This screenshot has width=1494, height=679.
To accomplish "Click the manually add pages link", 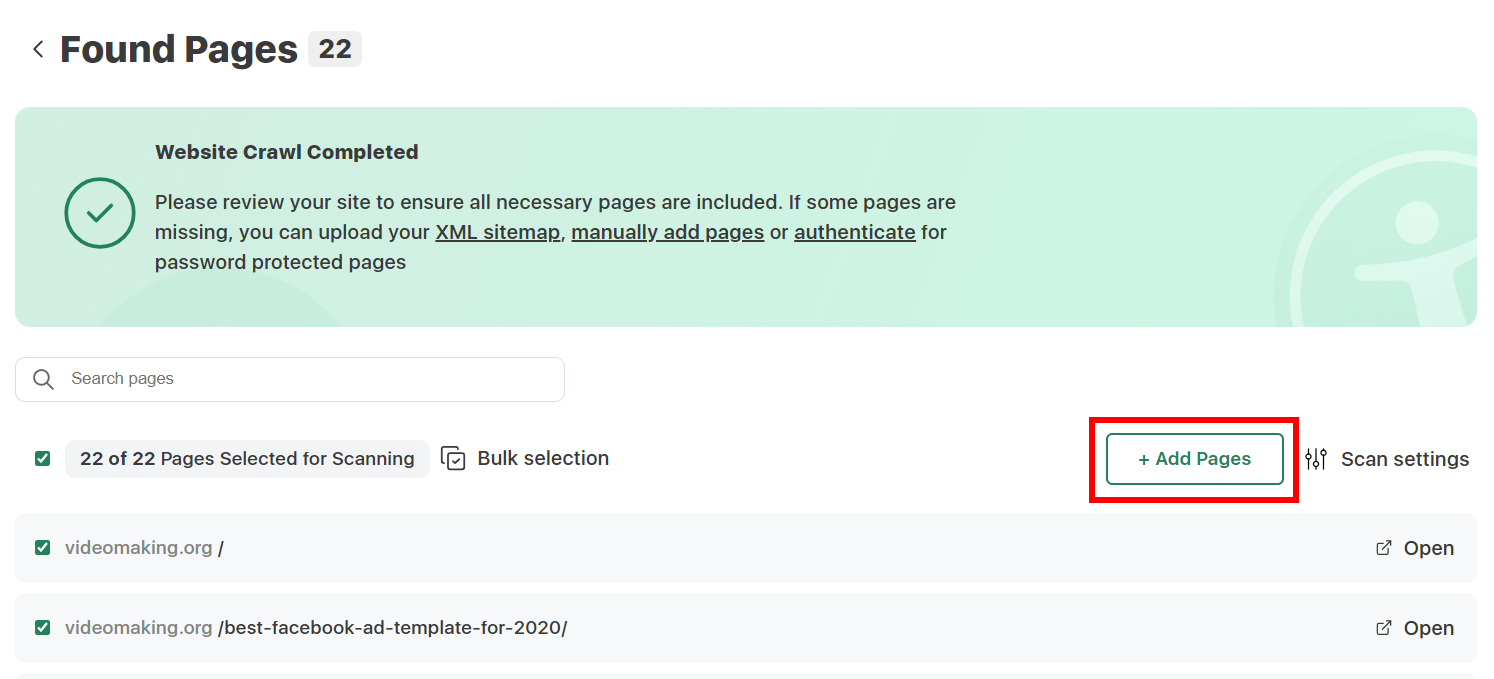I will click(x=667, y=231).
